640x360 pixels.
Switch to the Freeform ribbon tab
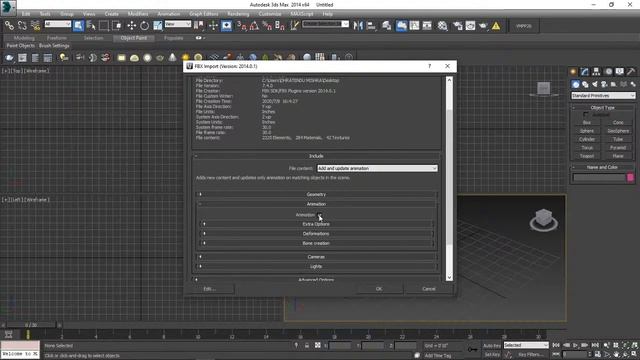pyautogui.click(x=57, y=38)
